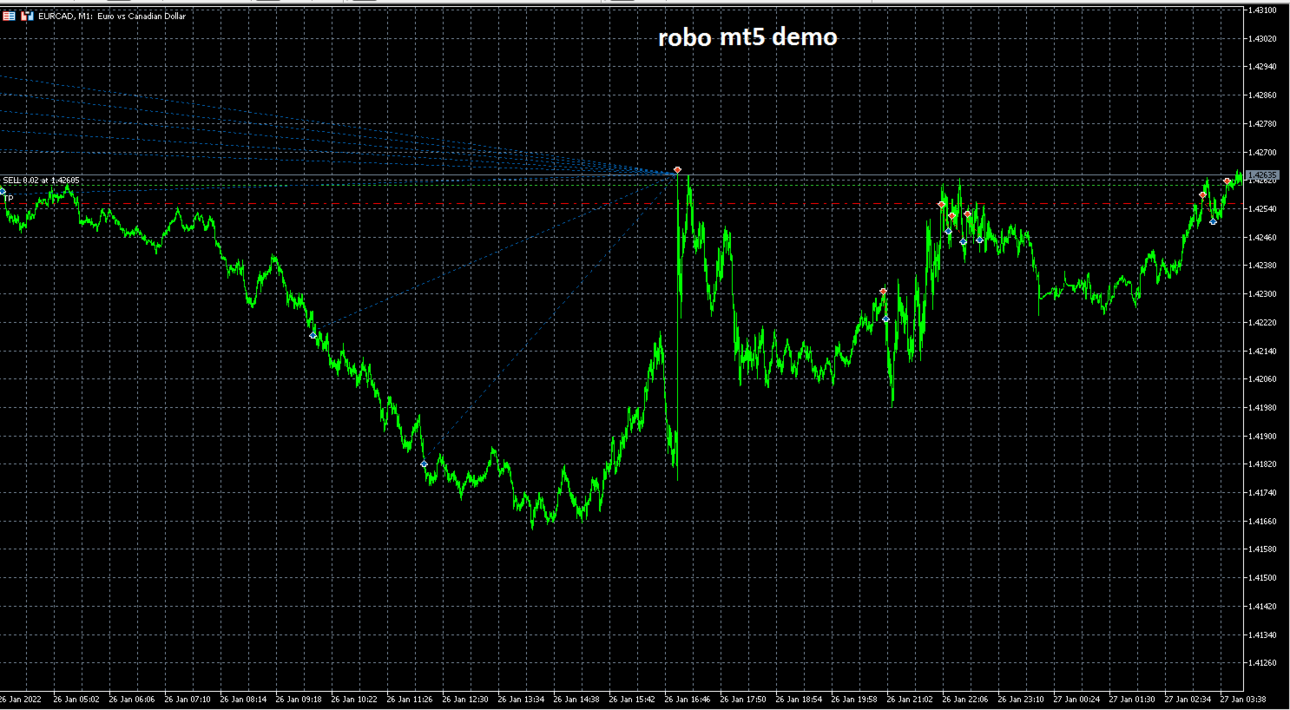Image resolution: width=1290 pixels, height=710 pixels.
Task: Click the 27 Jan 01:30 time label
Action: coord(1132,699)
